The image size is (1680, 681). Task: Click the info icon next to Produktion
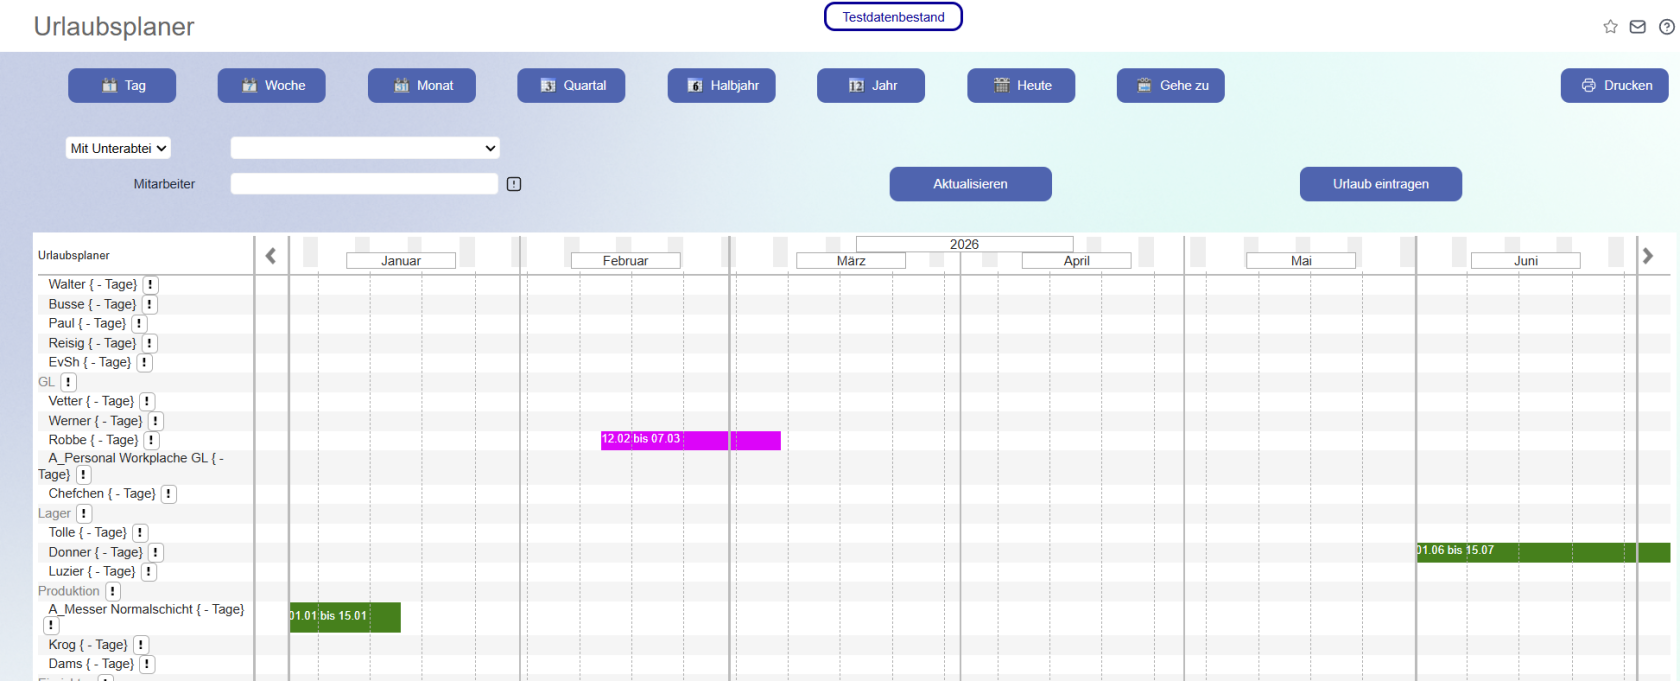113,591
